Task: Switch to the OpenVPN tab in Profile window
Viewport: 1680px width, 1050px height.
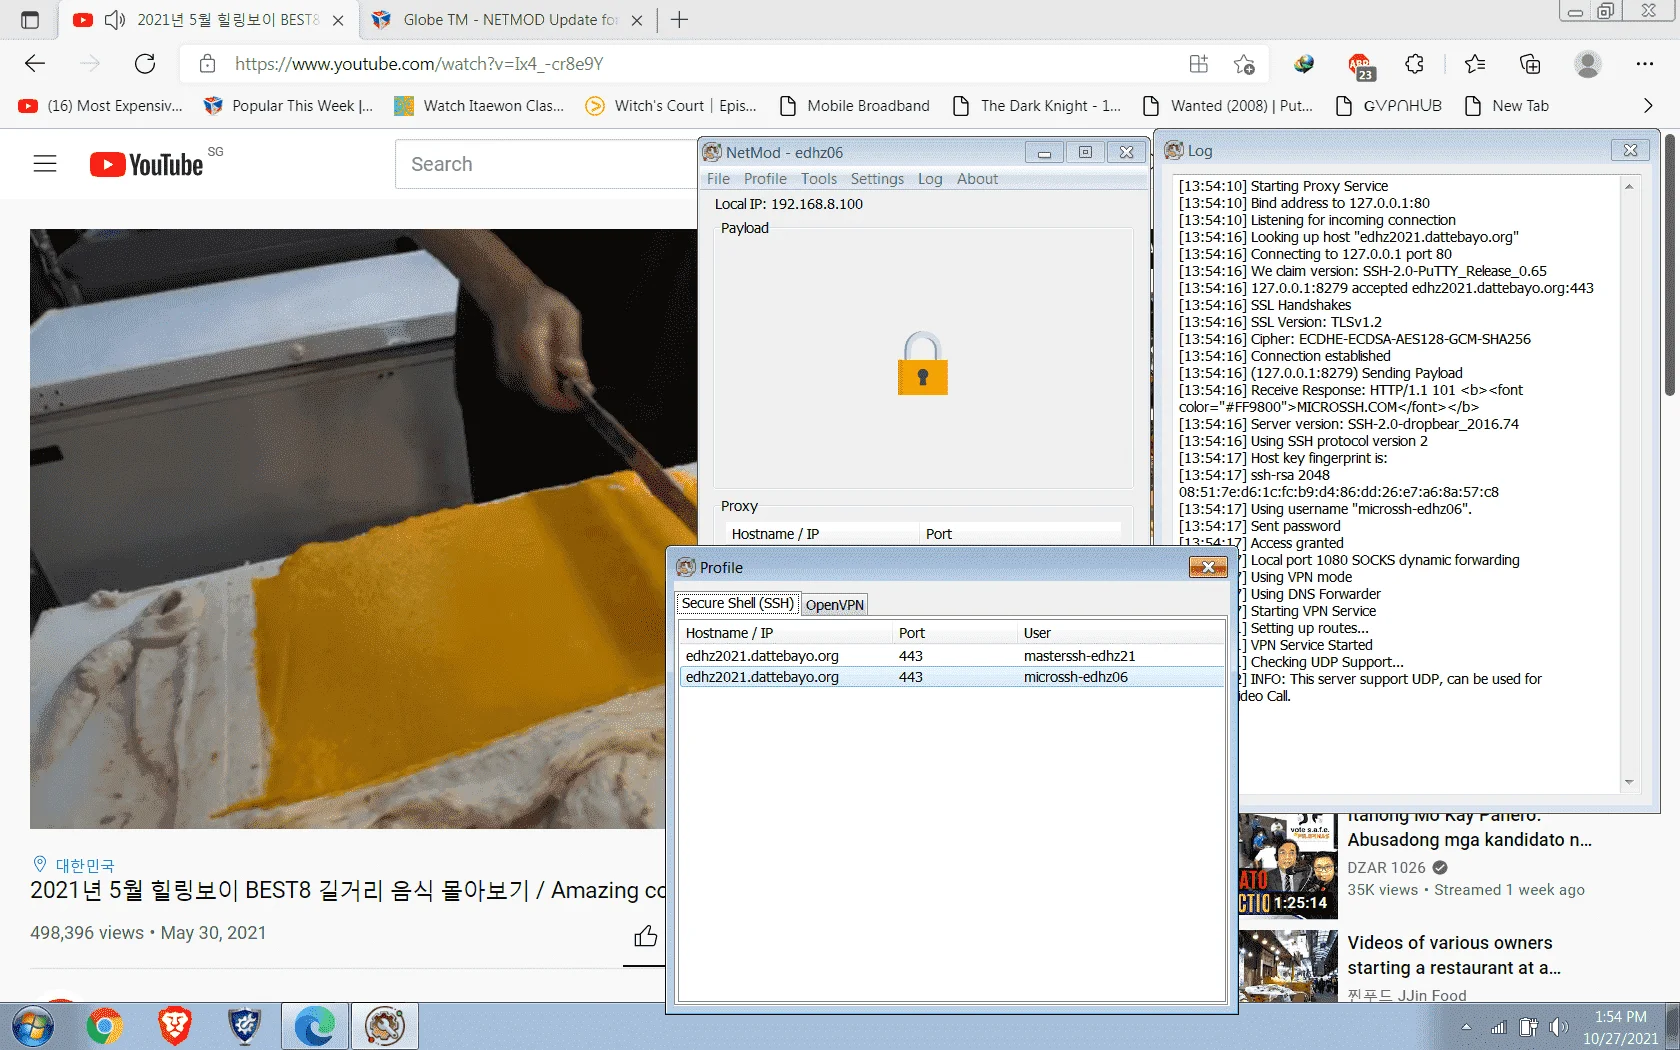Action: tap(835, 604)
